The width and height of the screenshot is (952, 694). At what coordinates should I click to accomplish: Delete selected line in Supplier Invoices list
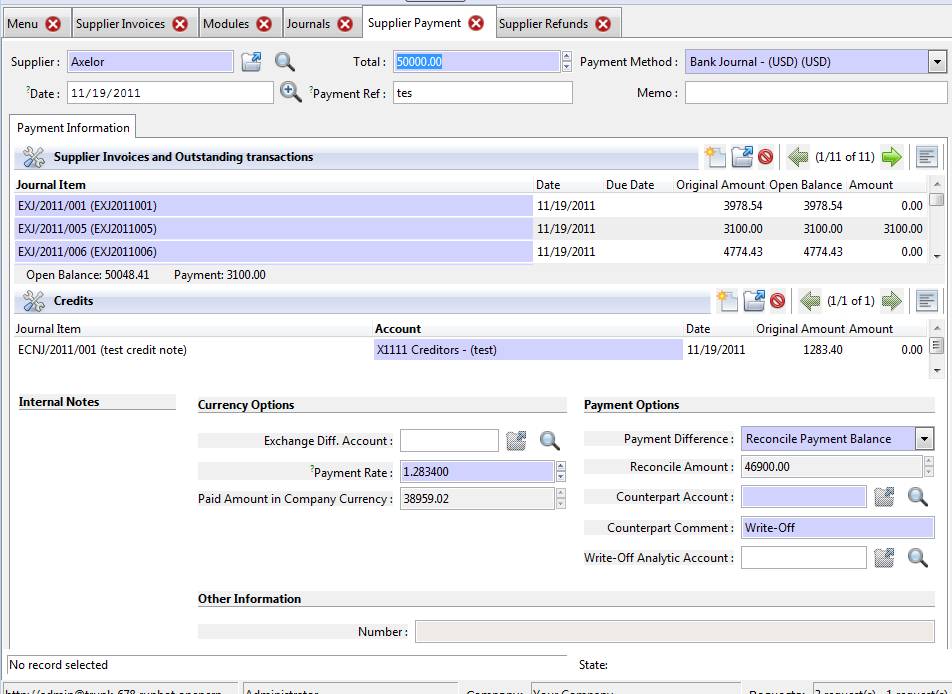[766, 157]
